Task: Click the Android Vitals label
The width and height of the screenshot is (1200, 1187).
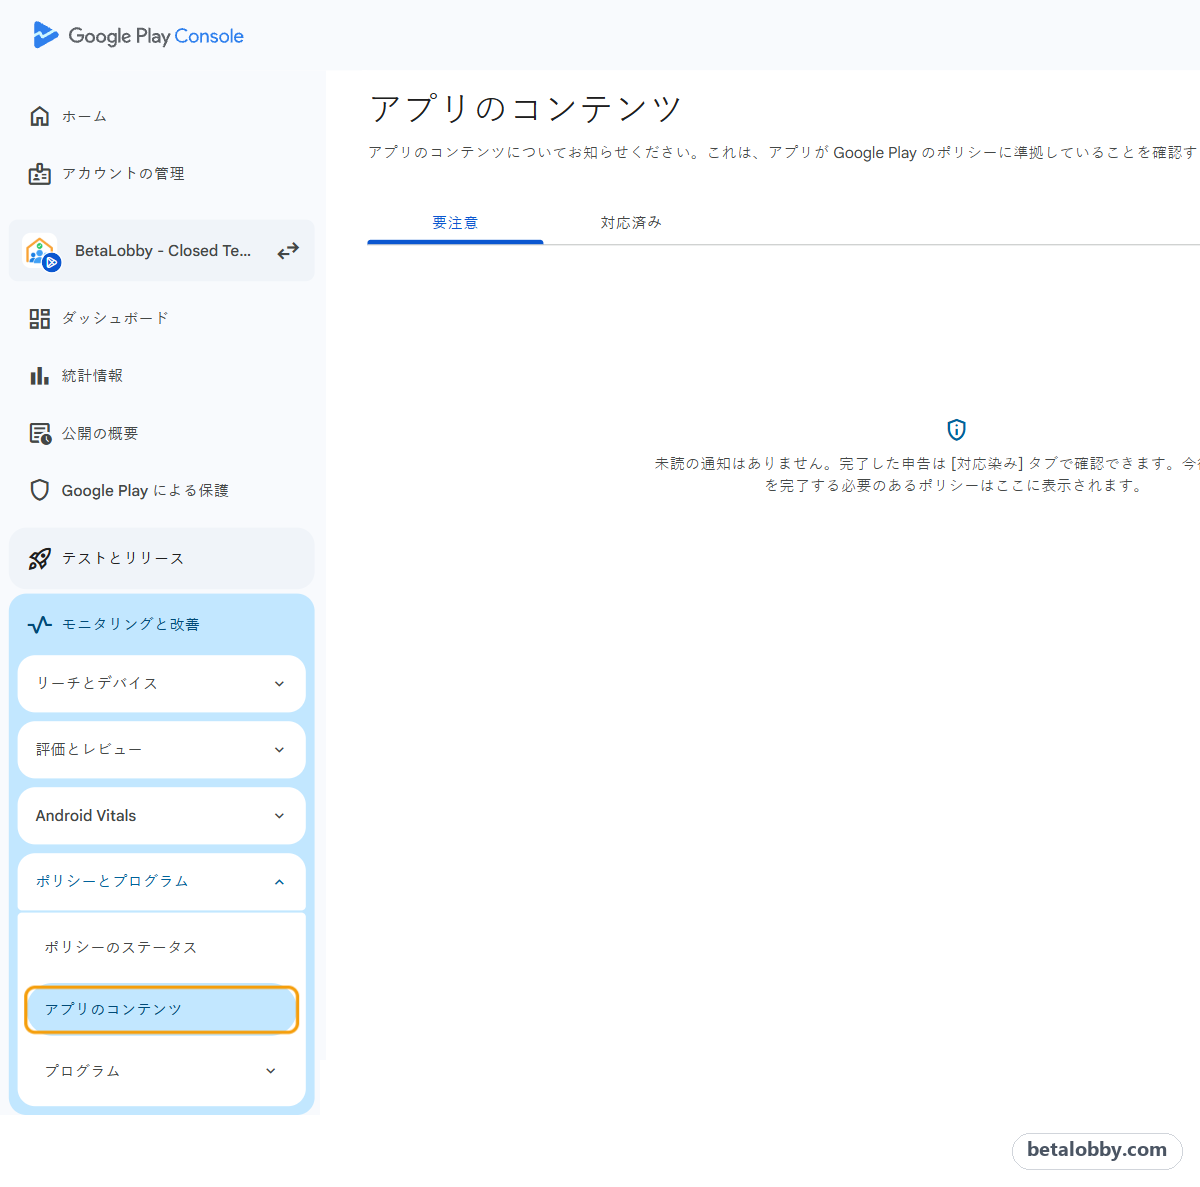Action: point(86,816)
